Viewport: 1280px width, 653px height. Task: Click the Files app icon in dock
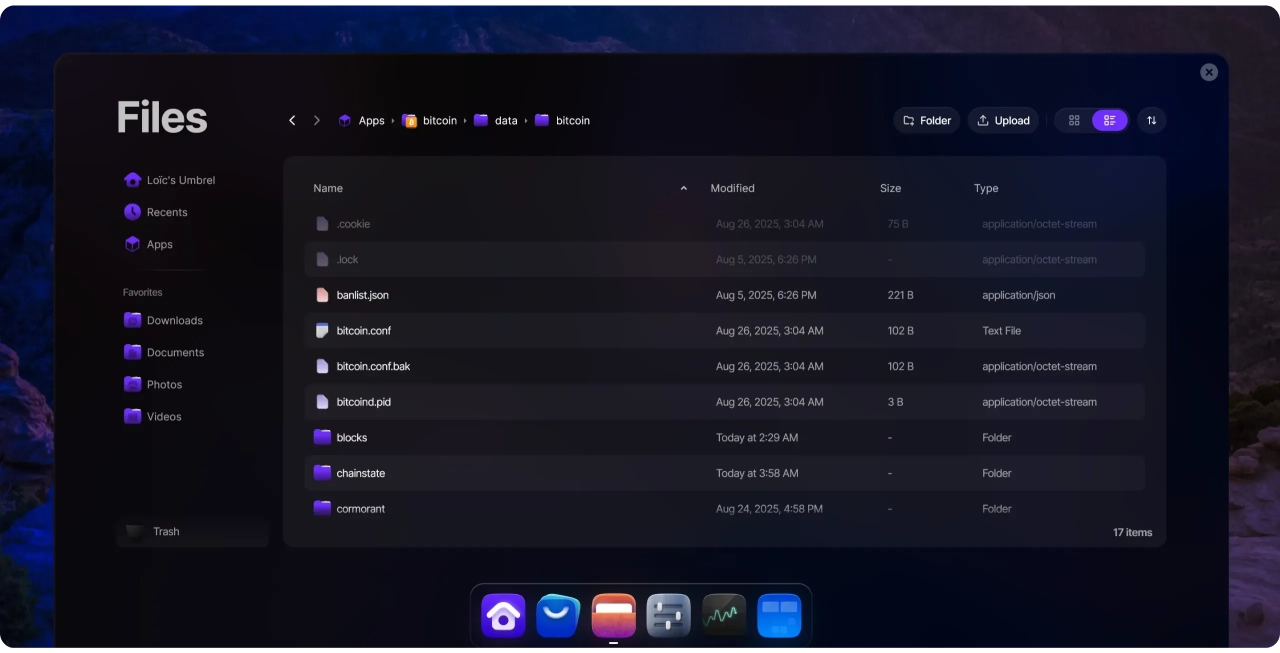pyautogui.click(x=613, y=616)
